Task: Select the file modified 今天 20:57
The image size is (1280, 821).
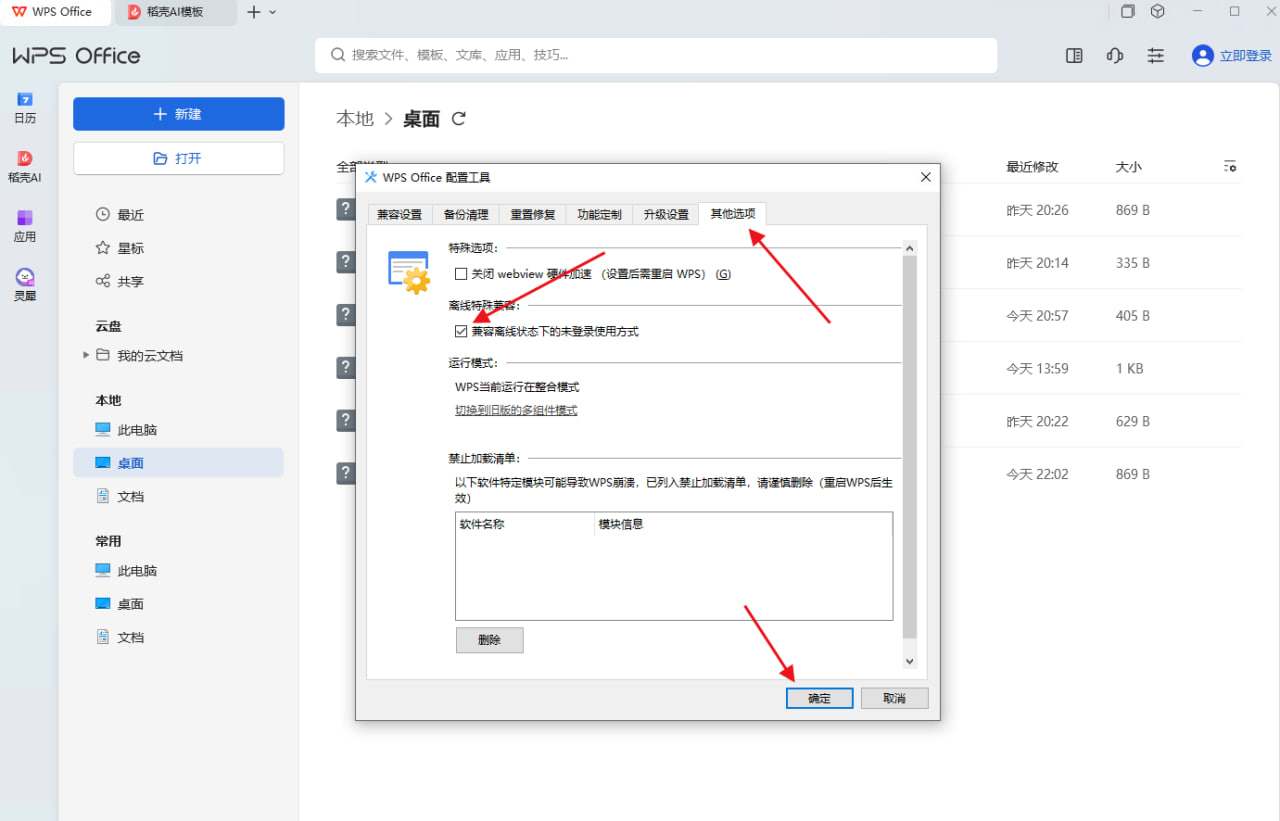Action: point(789,316)
